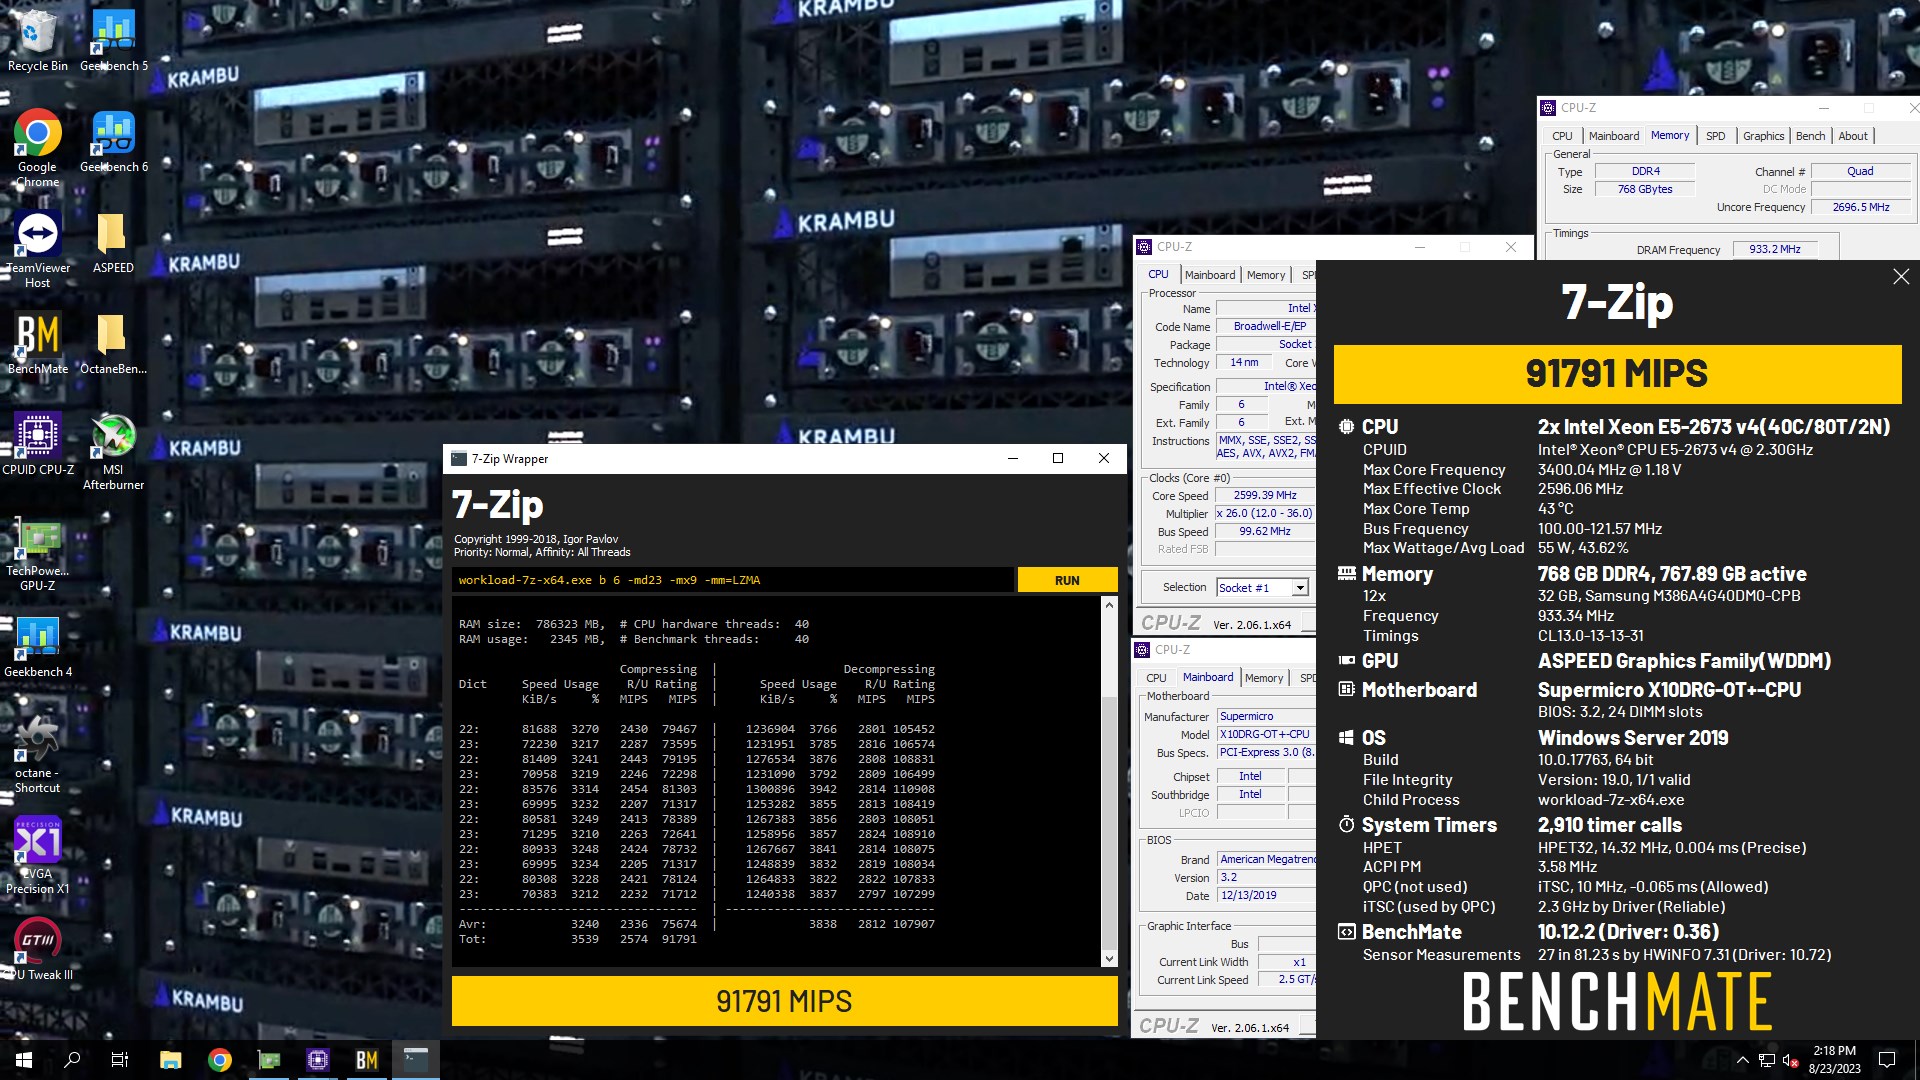
Task: Launch Google Chrome from desktop
Action: tap(38, 148)
